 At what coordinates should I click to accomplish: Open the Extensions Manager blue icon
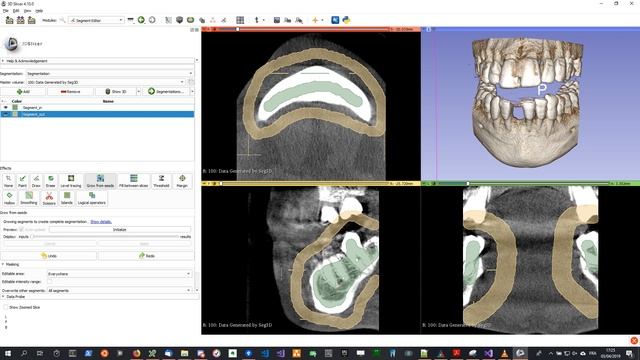tap(335, 20)
